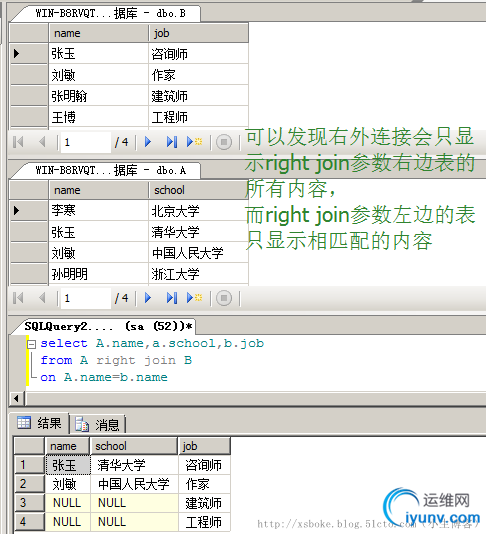Select cell 中国人民大学 in dbo.A table
The image size is (486, 534).
(x=199, y=253)
